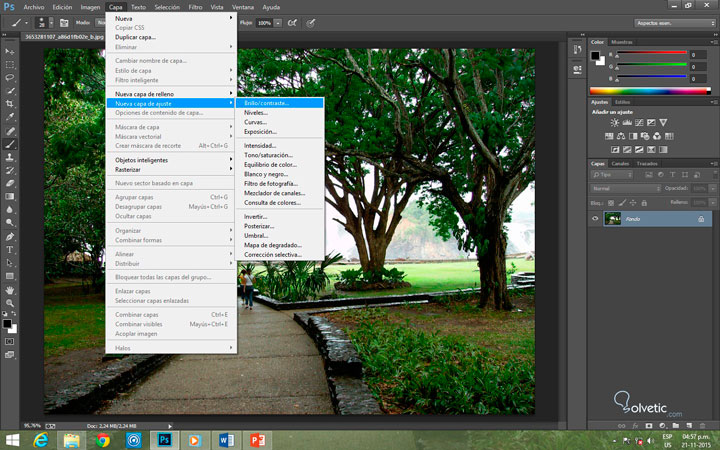This screenshot has height=450, width=720.
Task: Open Nueva capa de relleno submenu
Action: [172, 94]
